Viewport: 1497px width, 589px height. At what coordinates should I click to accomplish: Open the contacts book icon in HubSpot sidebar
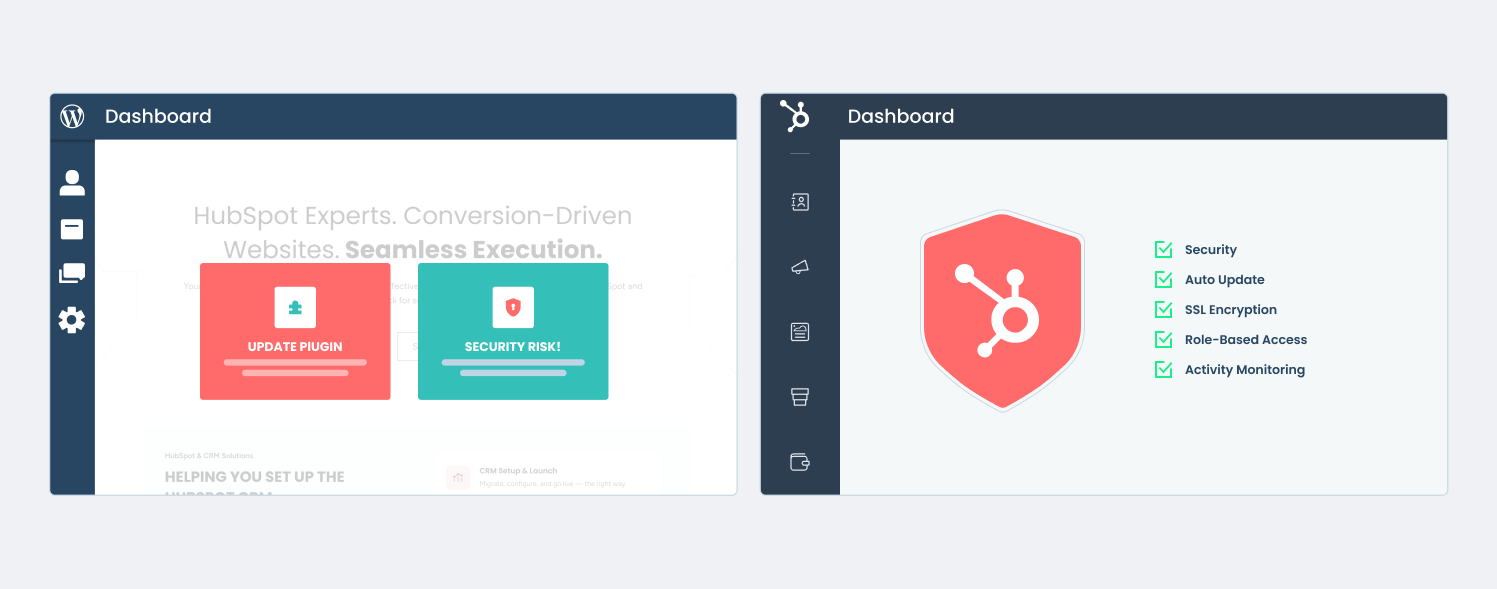tap(800, 202)
